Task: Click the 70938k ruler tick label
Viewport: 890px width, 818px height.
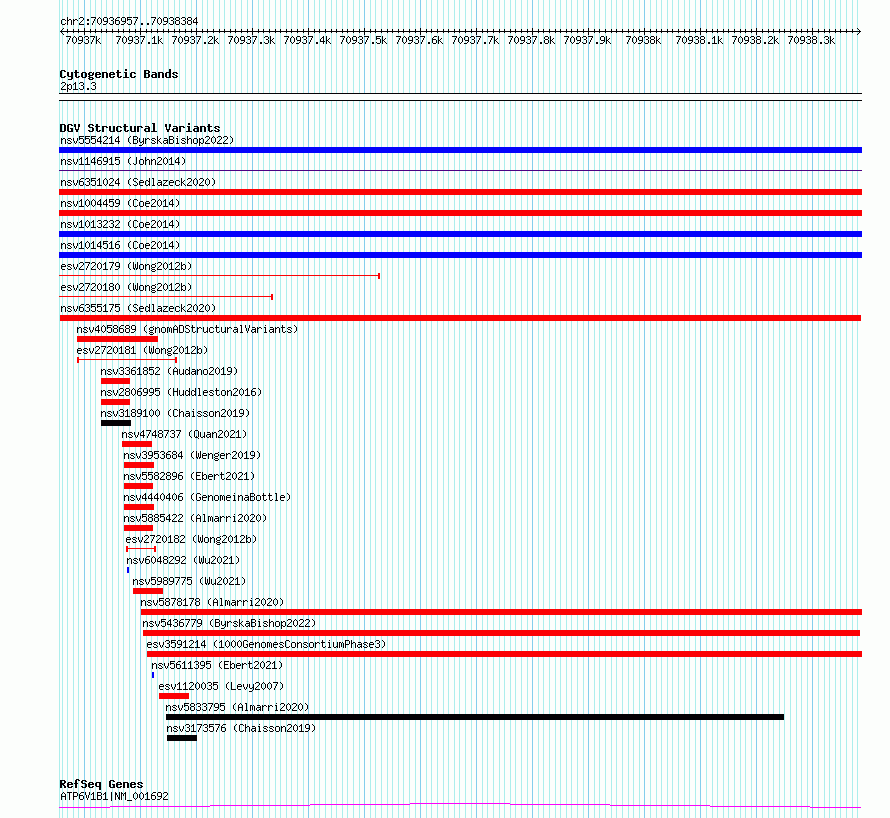Action: pyautogui.click(x=643, y=40)
